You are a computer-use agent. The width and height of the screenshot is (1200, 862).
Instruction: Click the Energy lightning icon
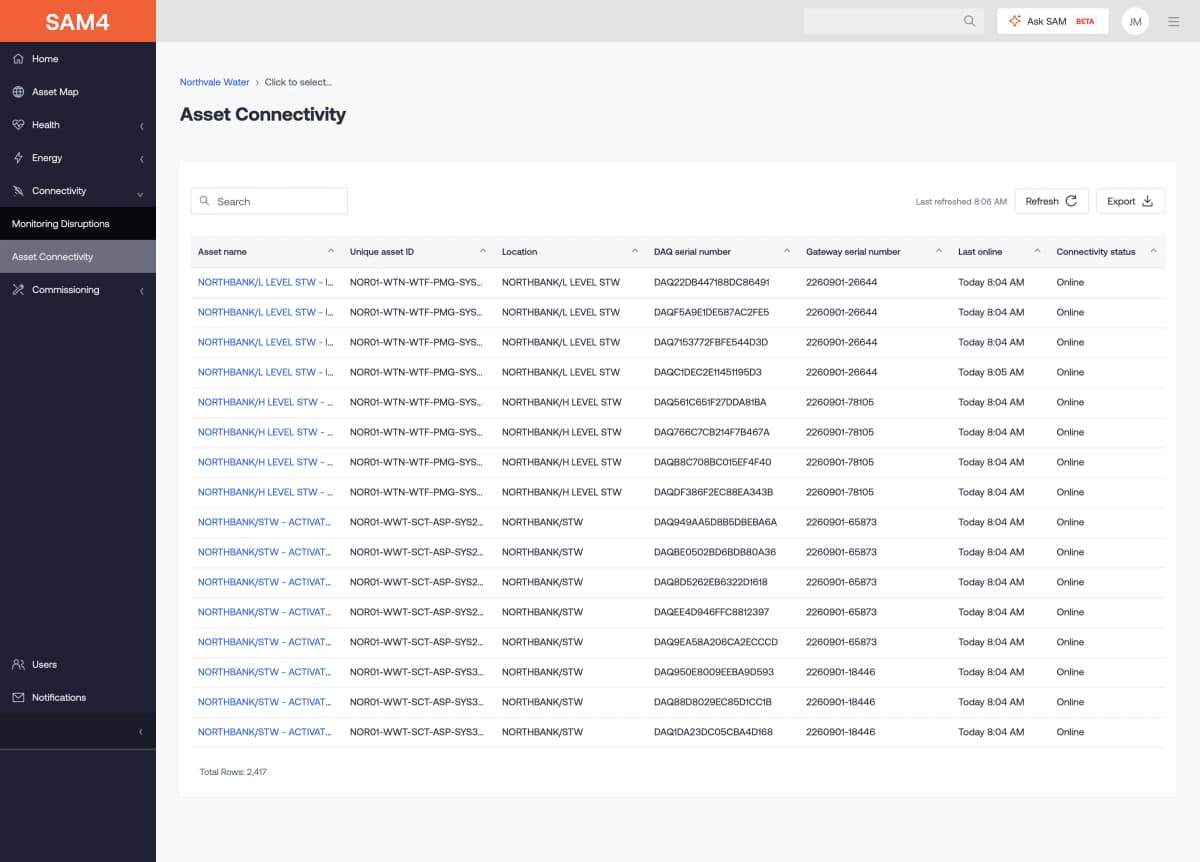(18, 158)
